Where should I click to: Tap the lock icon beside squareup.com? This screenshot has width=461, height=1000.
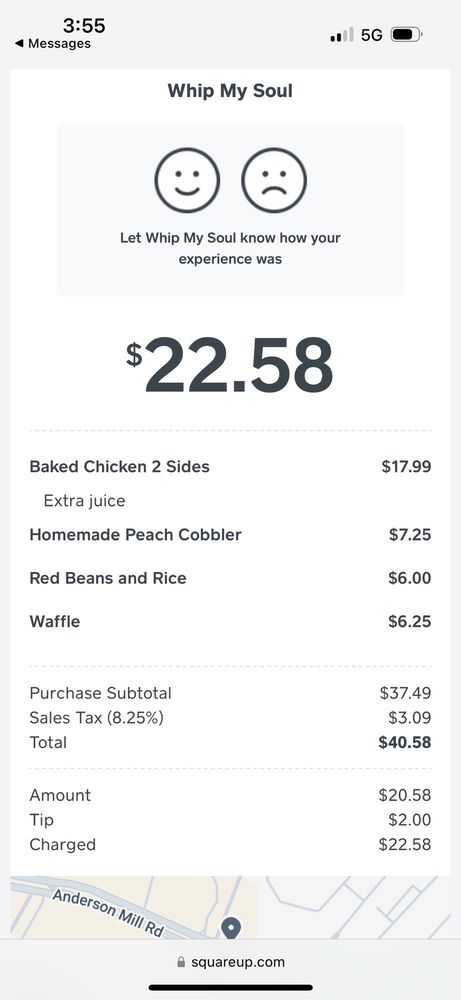coord(180,962)
